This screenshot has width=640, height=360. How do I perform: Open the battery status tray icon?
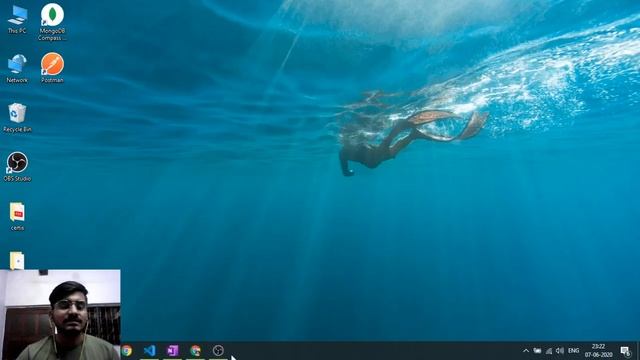[x=538, y=351]
